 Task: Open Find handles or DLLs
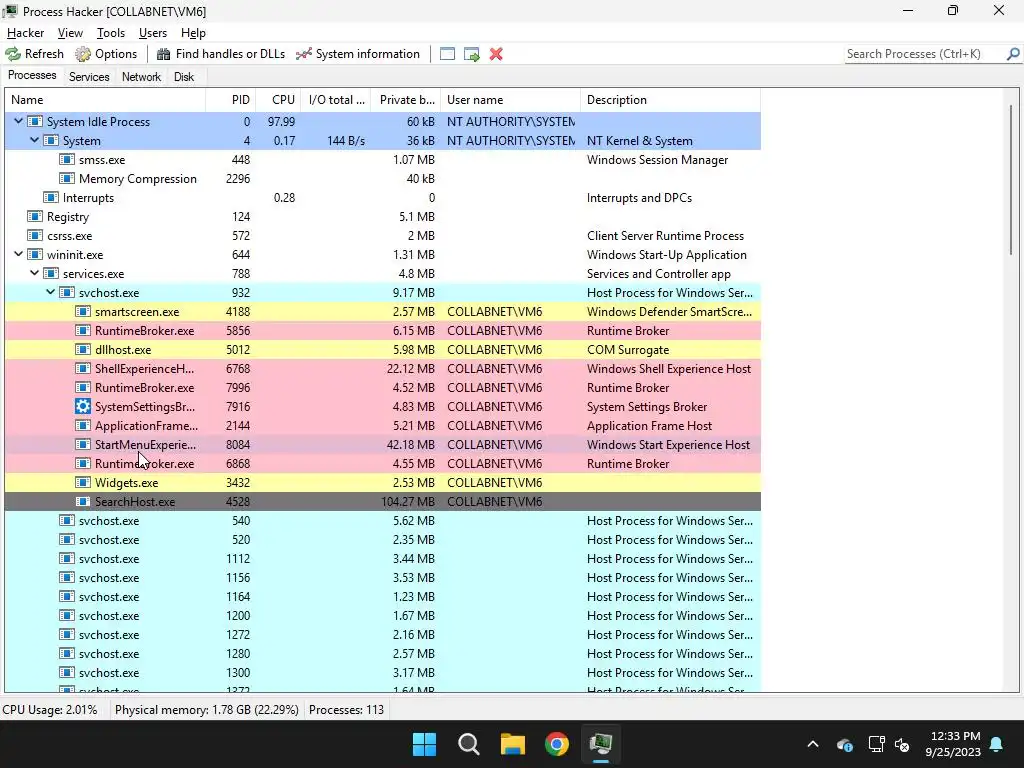click(221, 54)
